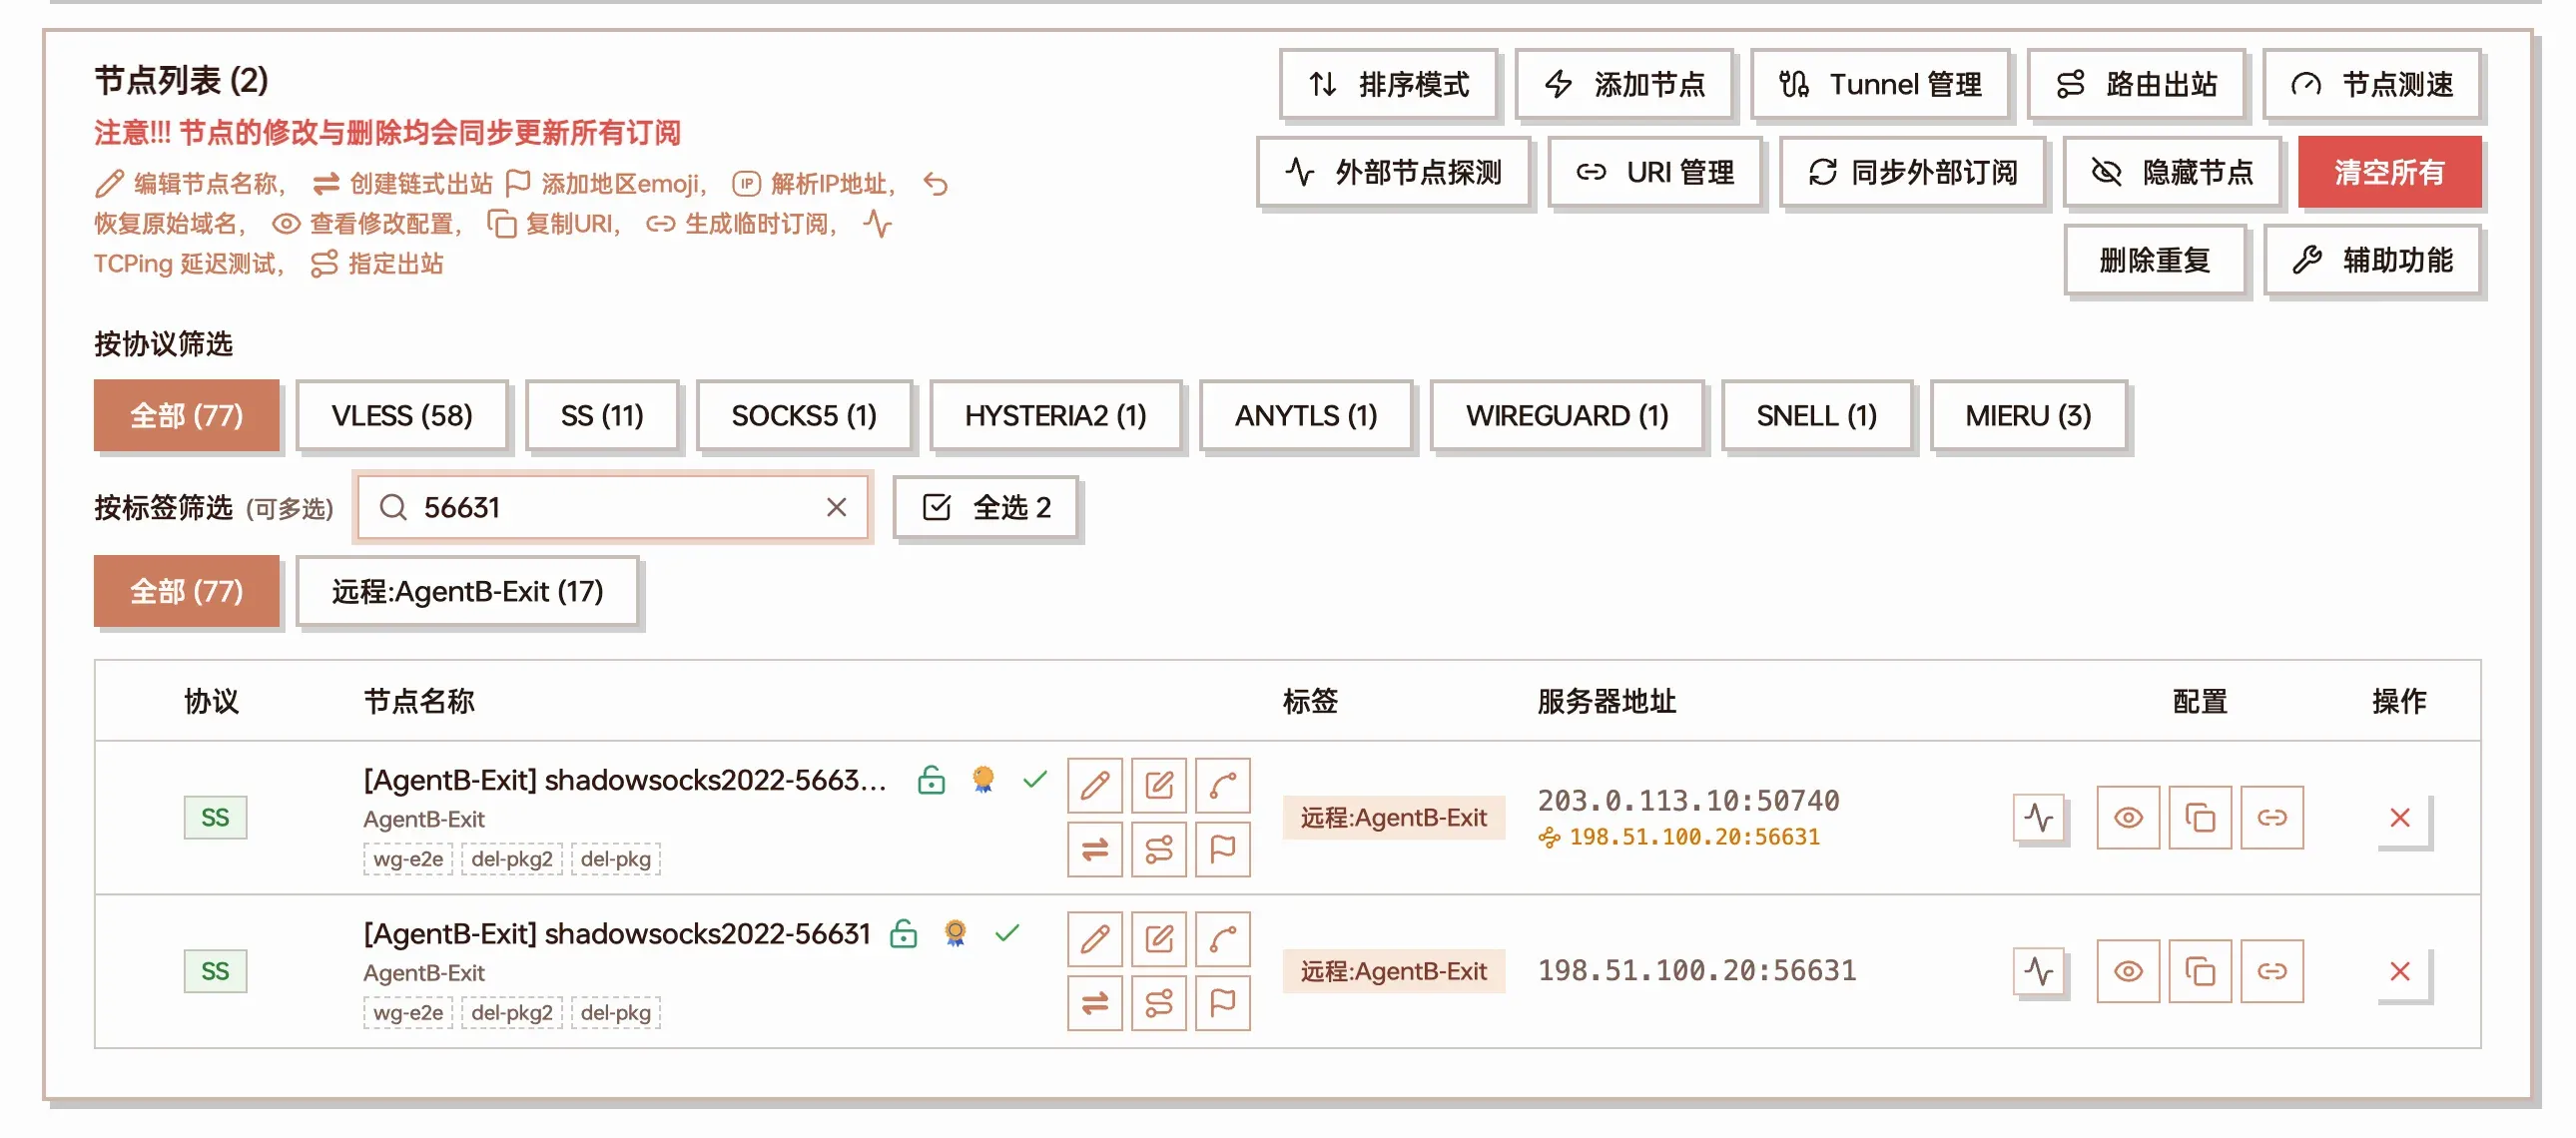2576x1138 pixels.
Task: Delete the shadowsocks2022-56631 node
Action: pos(2399,971)
